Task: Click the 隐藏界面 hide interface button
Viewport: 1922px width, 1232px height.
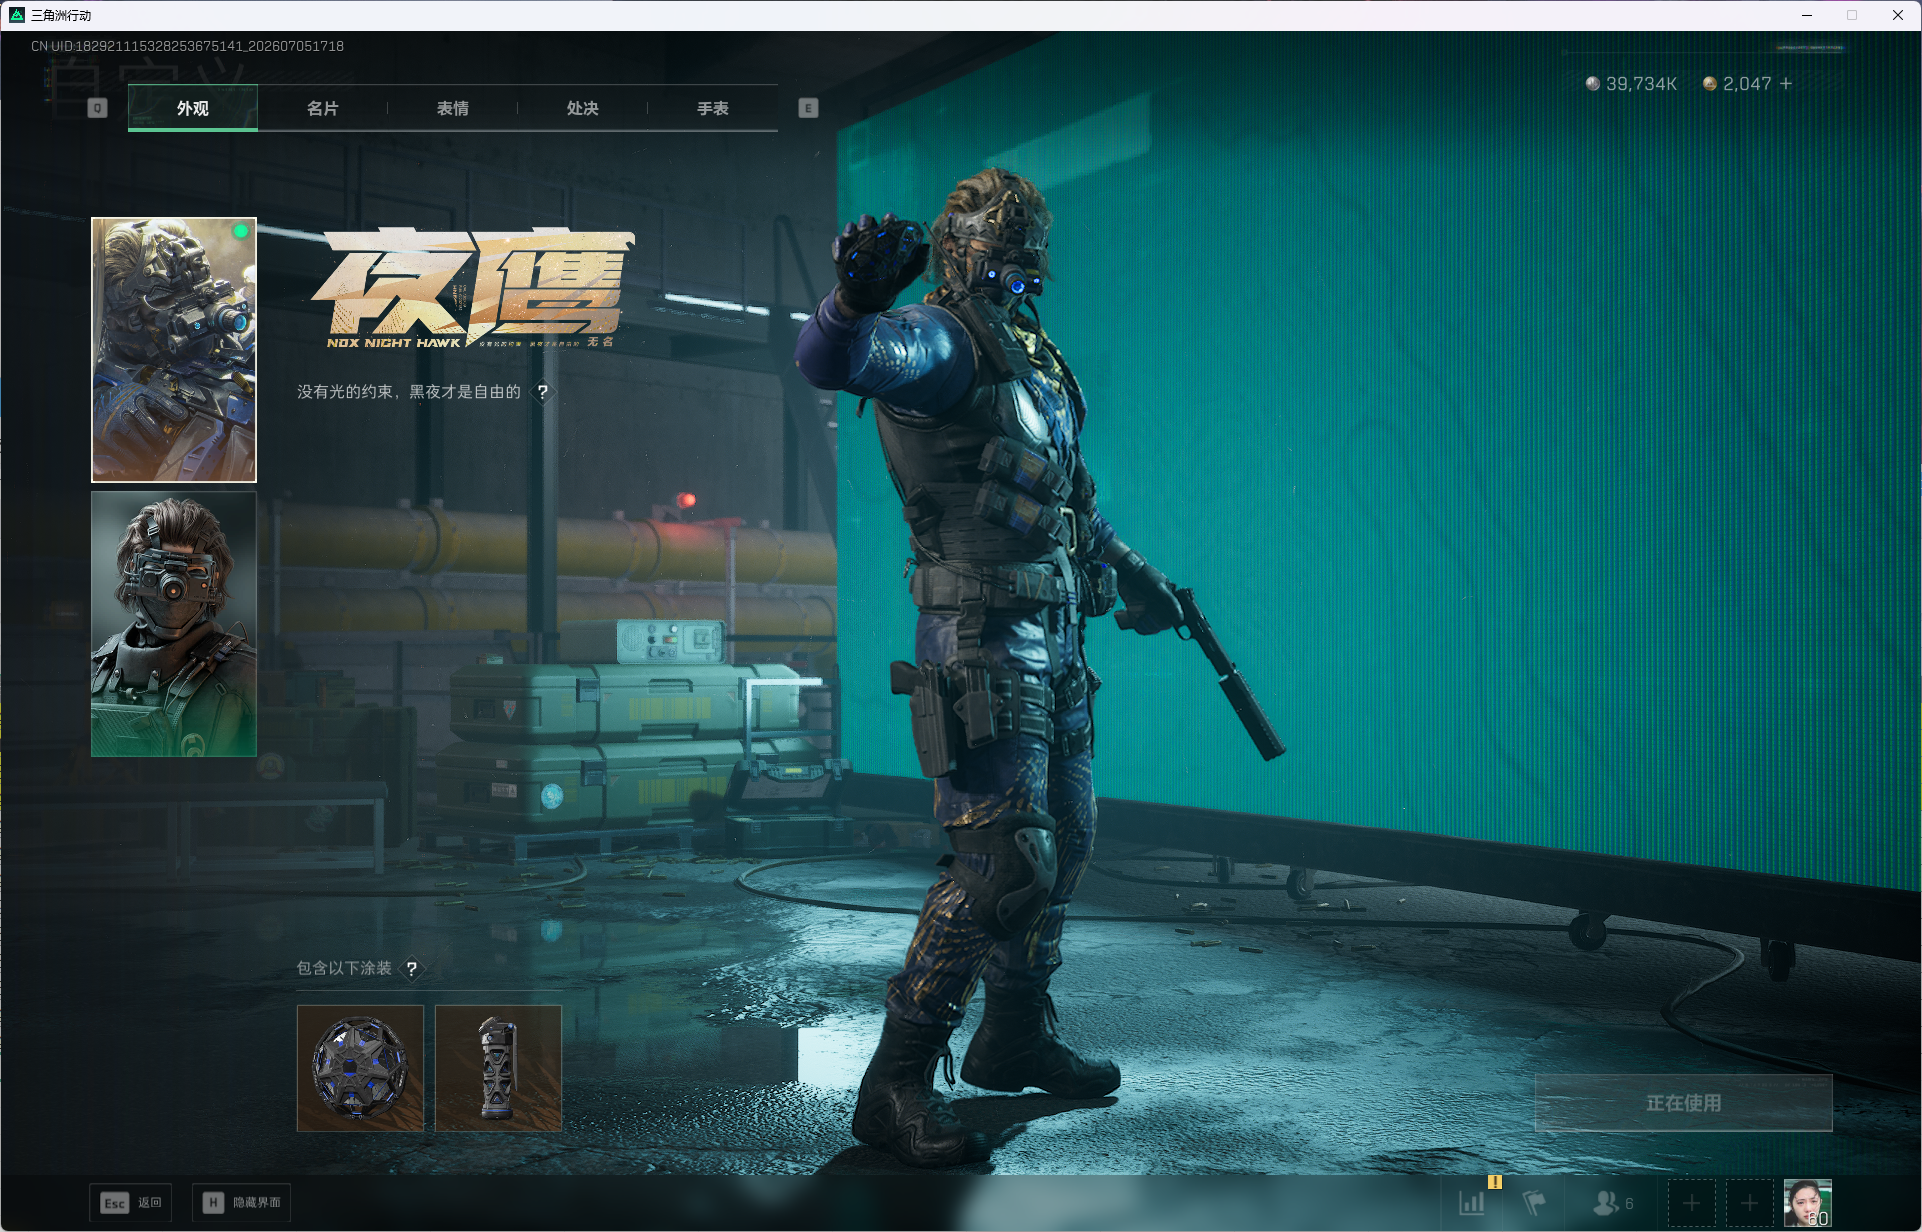Action: (241, 1202)
